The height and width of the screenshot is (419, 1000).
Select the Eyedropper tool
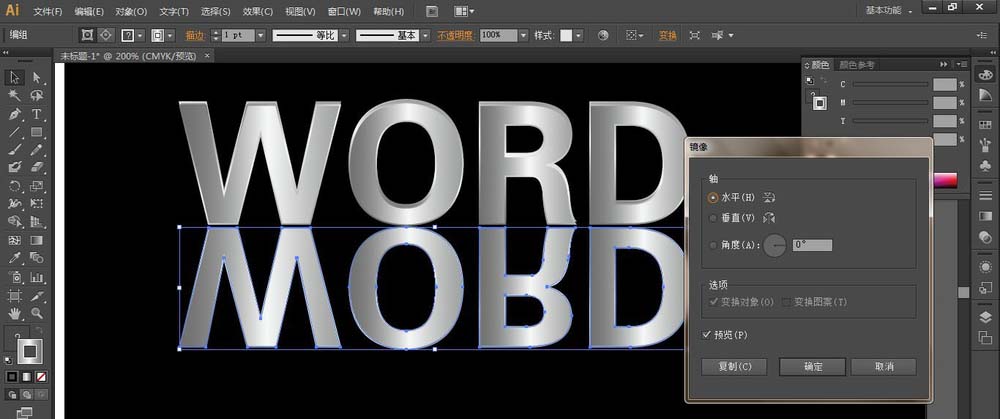coord(15,258)
